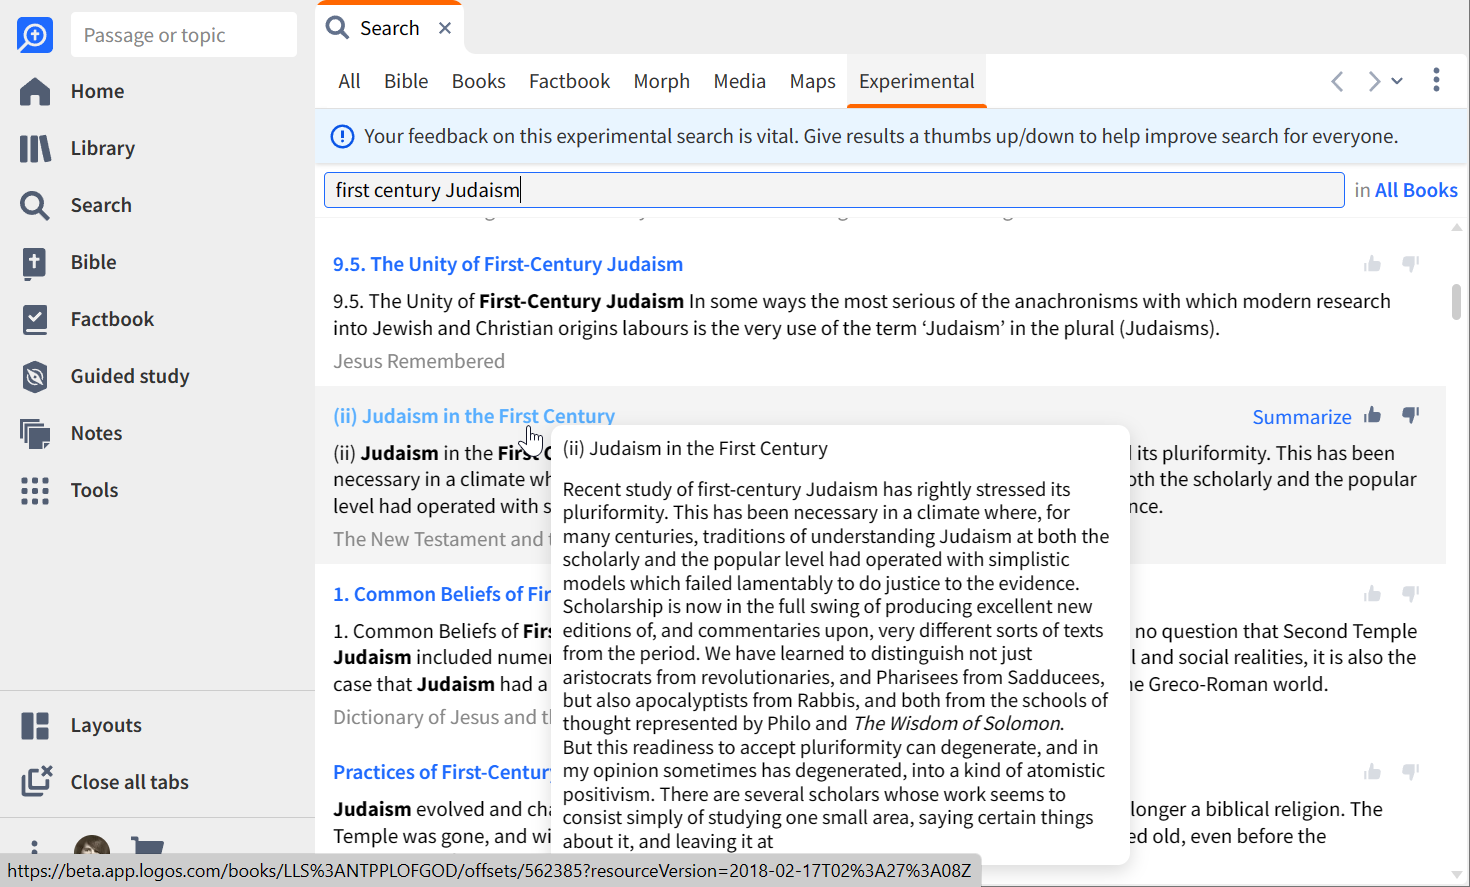The image size is (1470, 887).
Task: Expand the history dropdown chevron
Action: (x=1397, y=81)
